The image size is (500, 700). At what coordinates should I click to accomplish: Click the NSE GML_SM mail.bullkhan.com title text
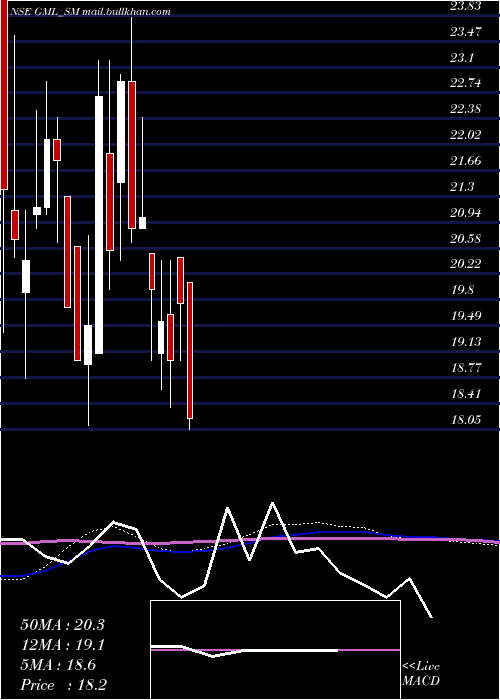(90, 12)
